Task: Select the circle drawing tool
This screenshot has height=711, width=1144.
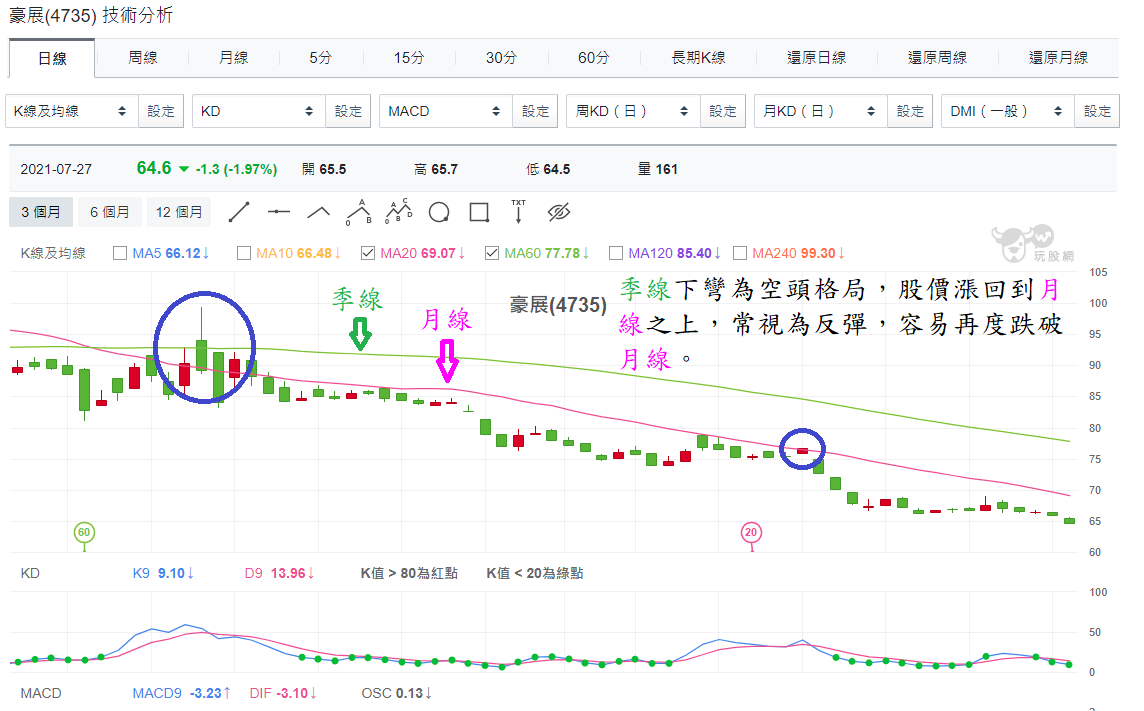Action: [x=440, y=212]
